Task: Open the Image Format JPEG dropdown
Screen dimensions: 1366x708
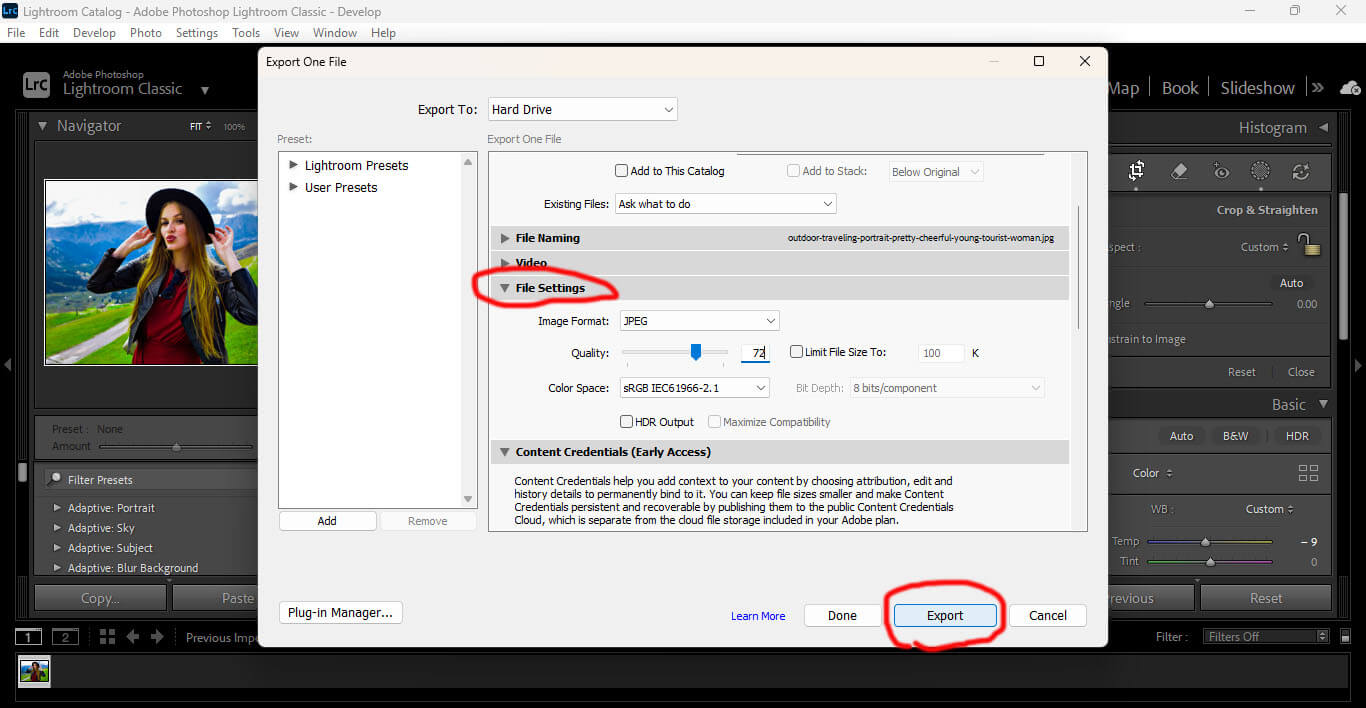Action: pos(699,321)
